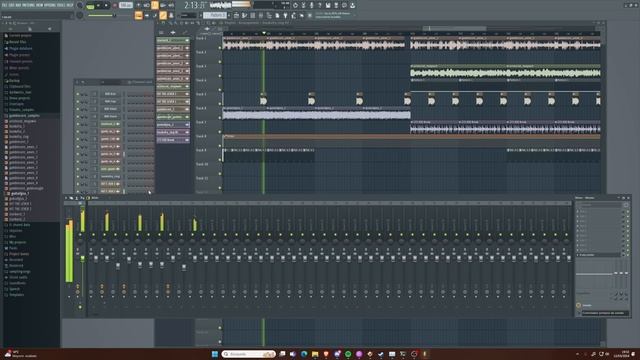Image resolution: width=640 pixels, height=360 pixels.
Task: Open the EDIT menu
Action: [11, 5]
